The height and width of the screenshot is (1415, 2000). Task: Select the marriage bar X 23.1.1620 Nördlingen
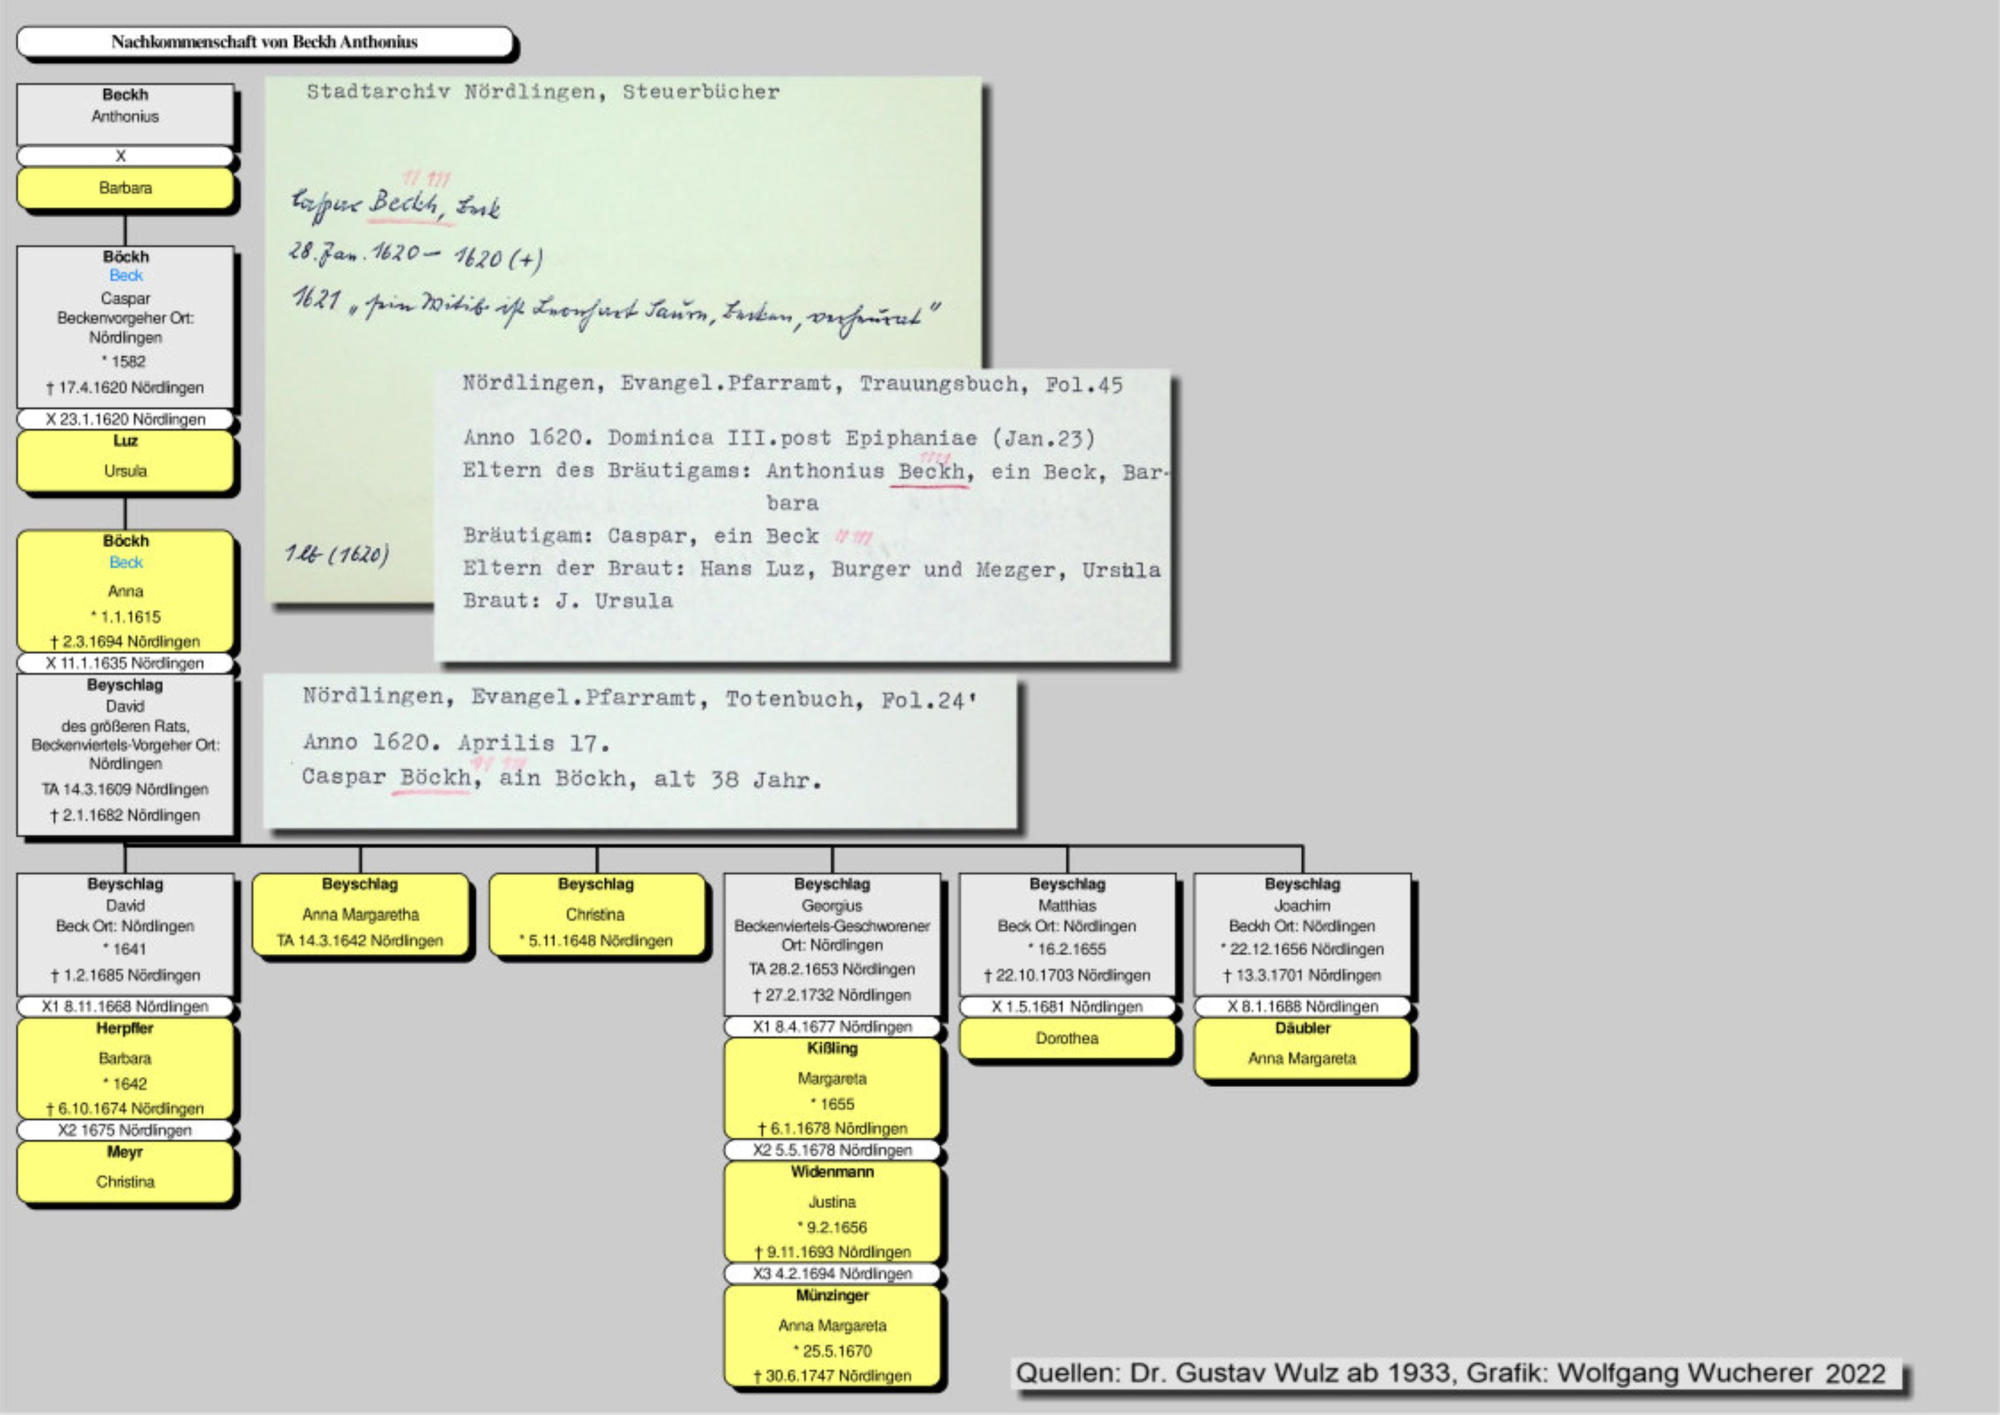125,419
